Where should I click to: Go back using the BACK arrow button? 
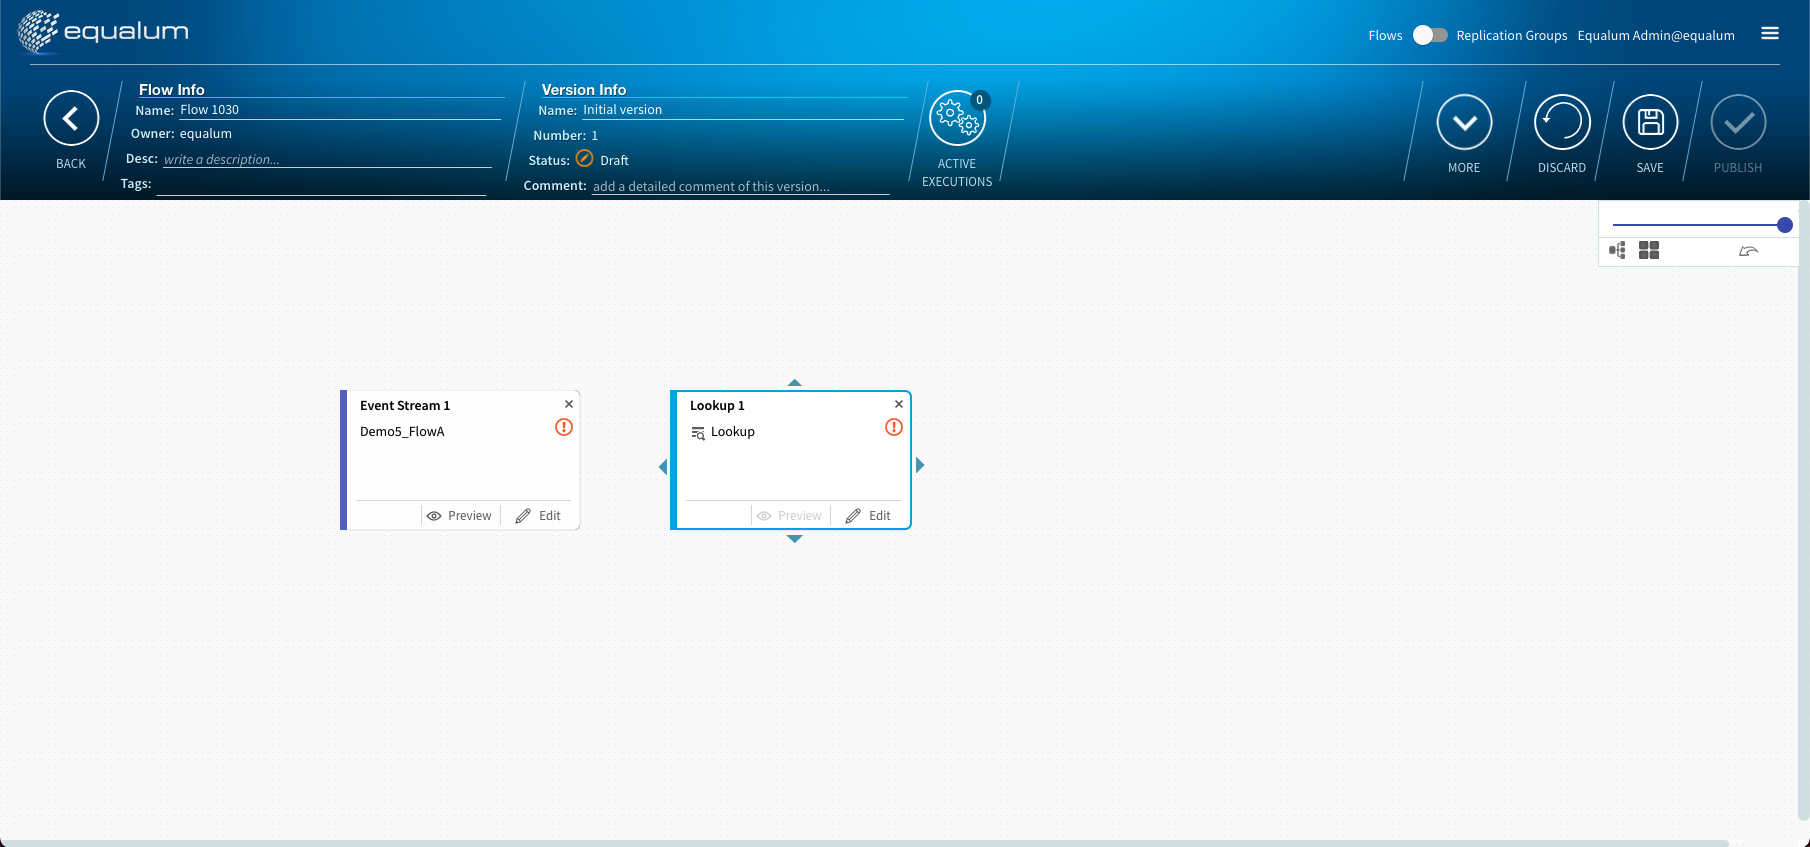pos(71,118)
